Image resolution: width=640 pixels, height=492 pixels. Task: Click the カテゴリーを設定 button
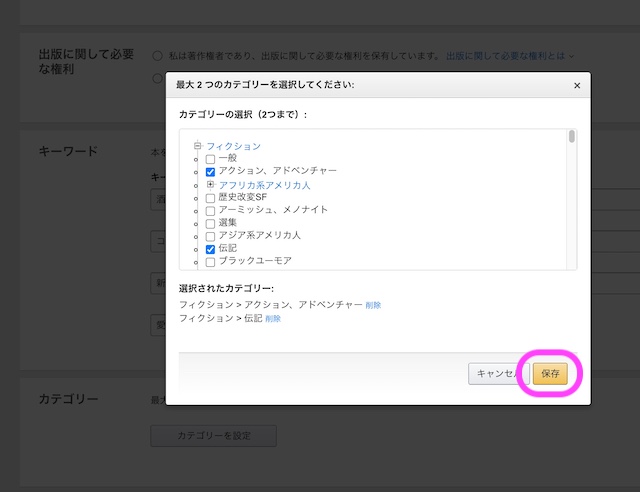click(213, 436)
